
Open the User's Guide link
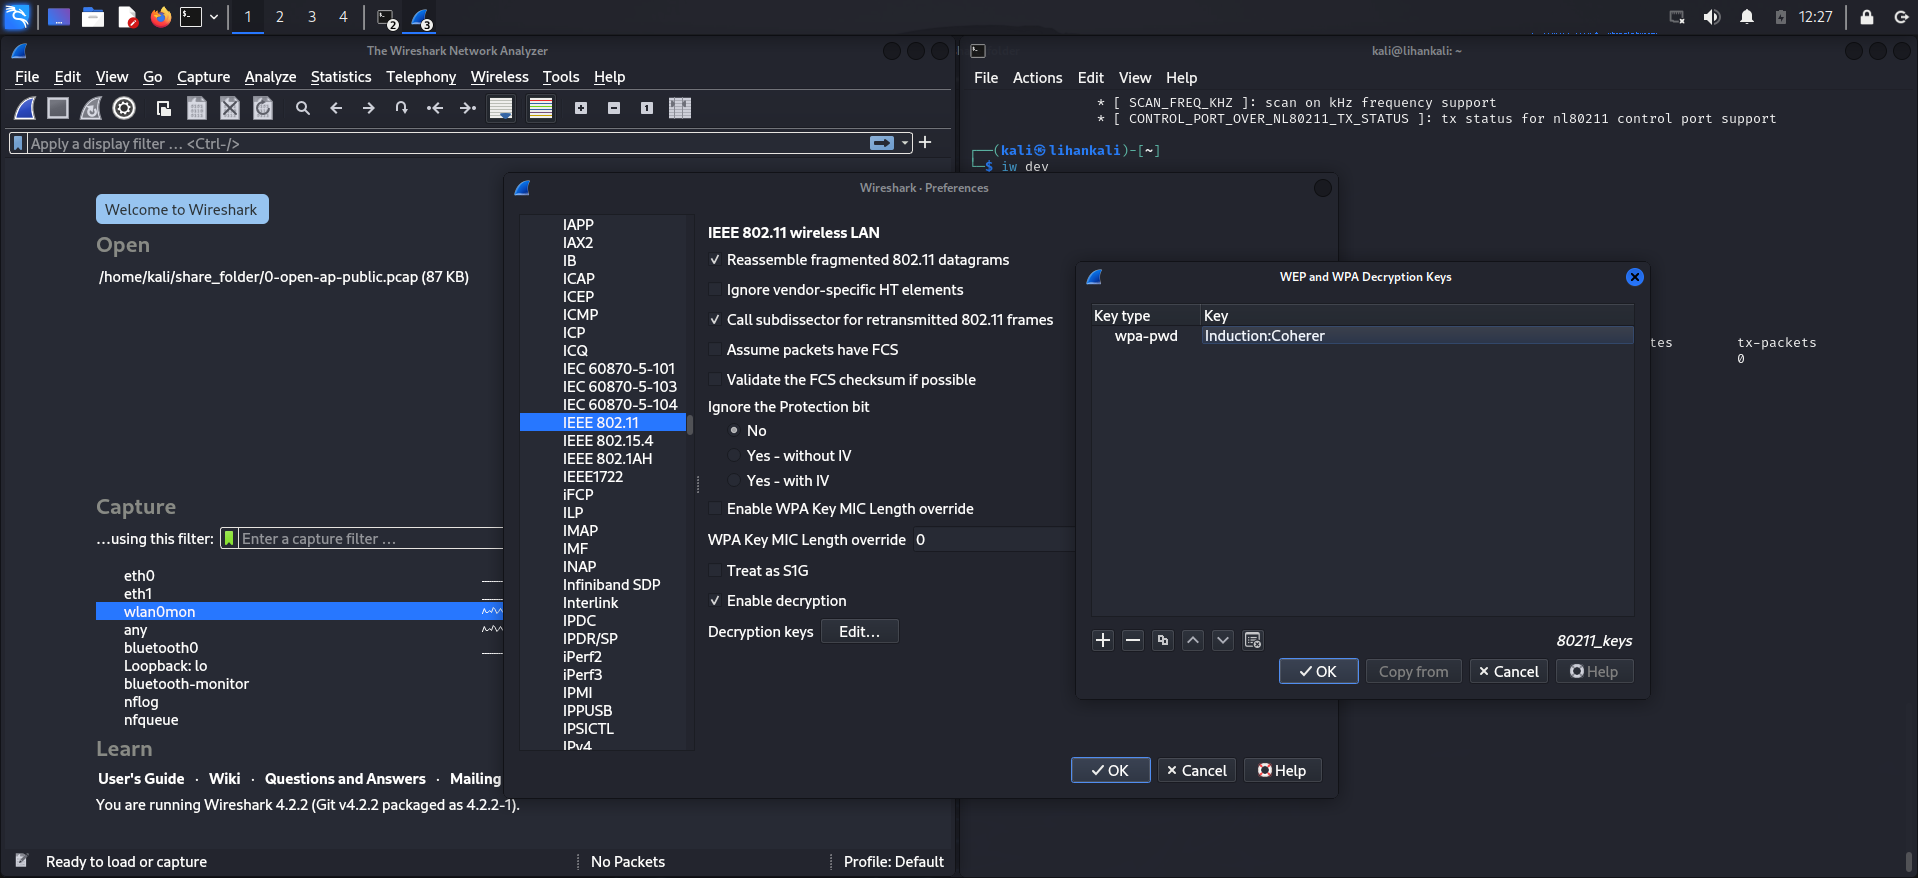point(141,779)
